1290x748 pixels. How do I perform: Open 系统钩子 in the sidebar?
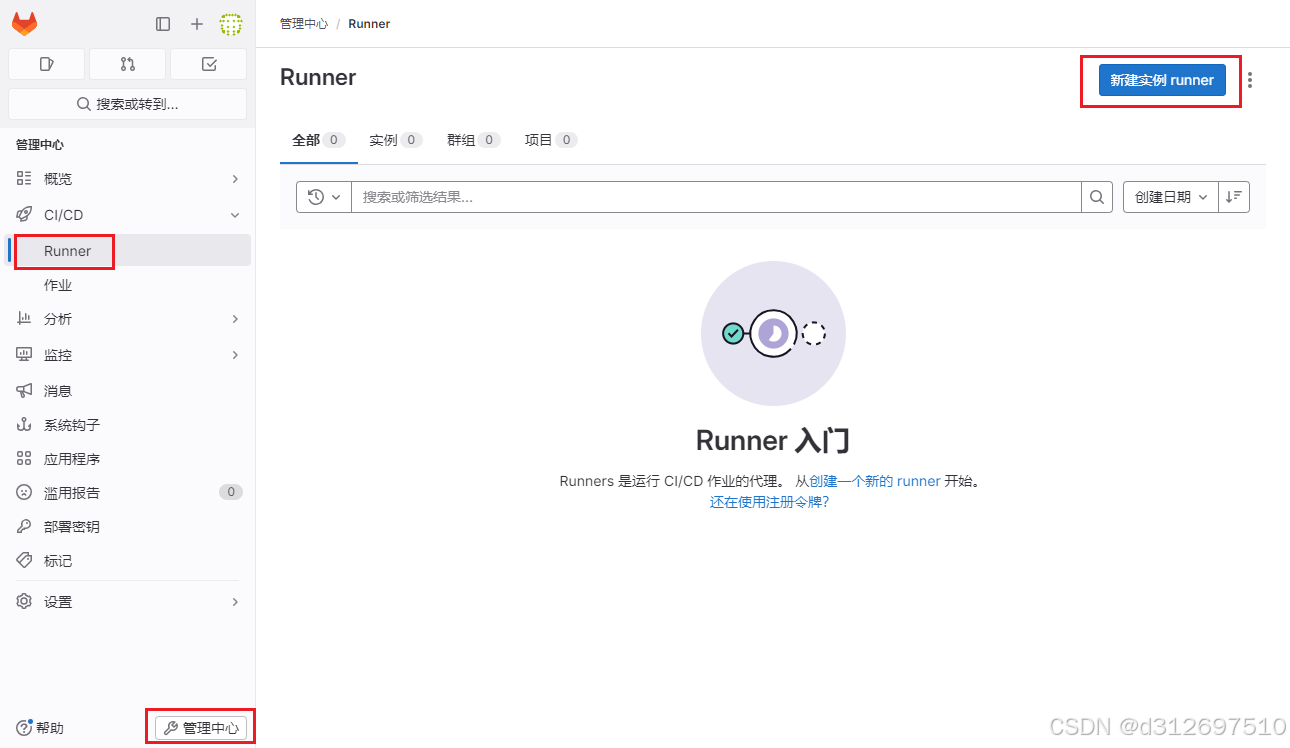[x=127, y=425]
